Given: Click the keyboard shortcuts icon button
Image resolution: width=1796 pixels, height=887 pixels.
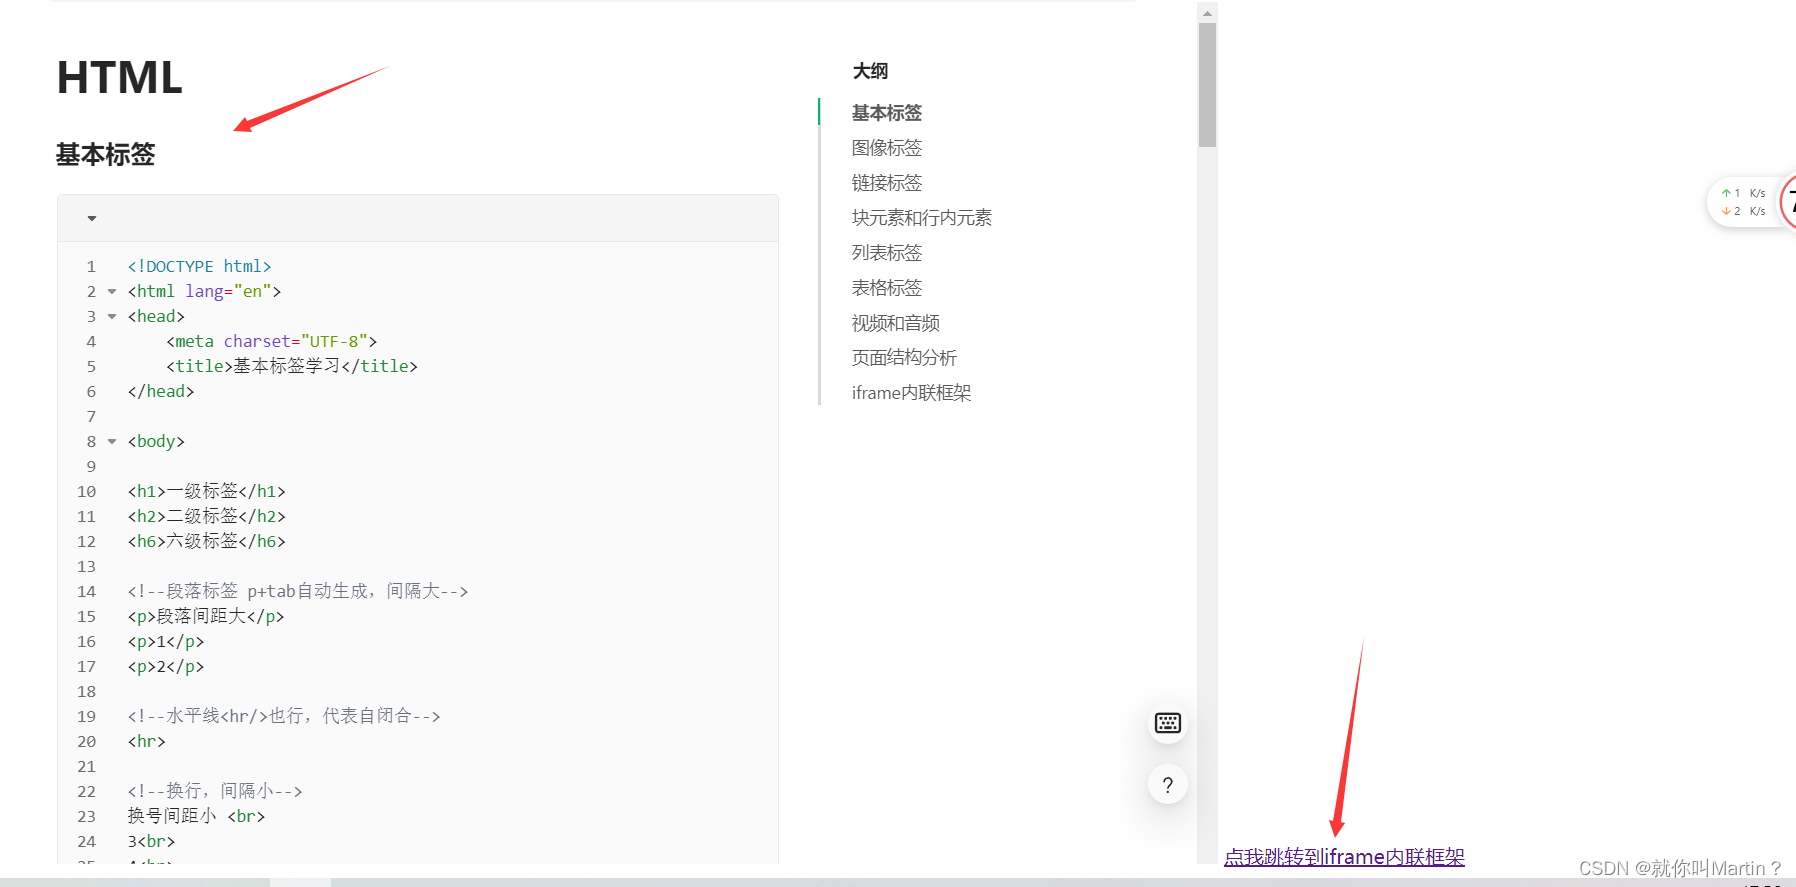Looking at the screenshot, I should 1167,723.
